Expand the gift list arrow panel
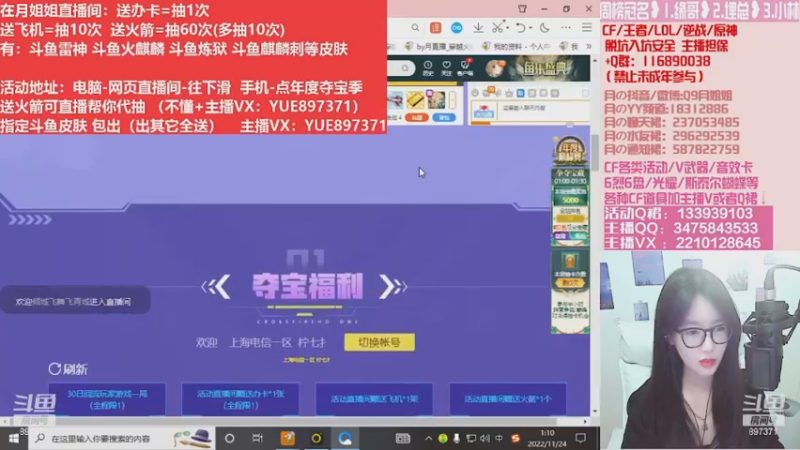 [452, 99]
